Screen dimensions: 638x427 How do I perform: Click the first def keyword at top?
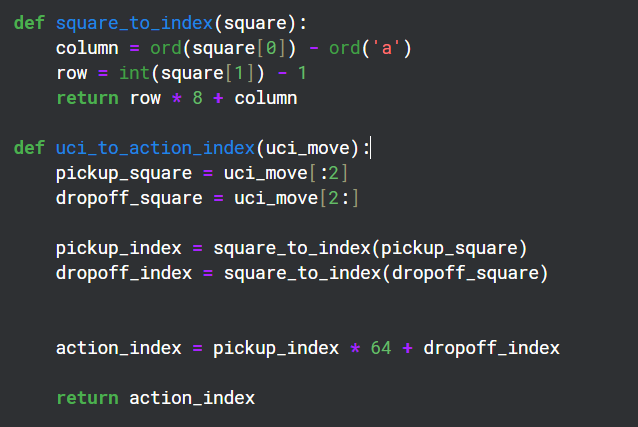tap(29, 23)
